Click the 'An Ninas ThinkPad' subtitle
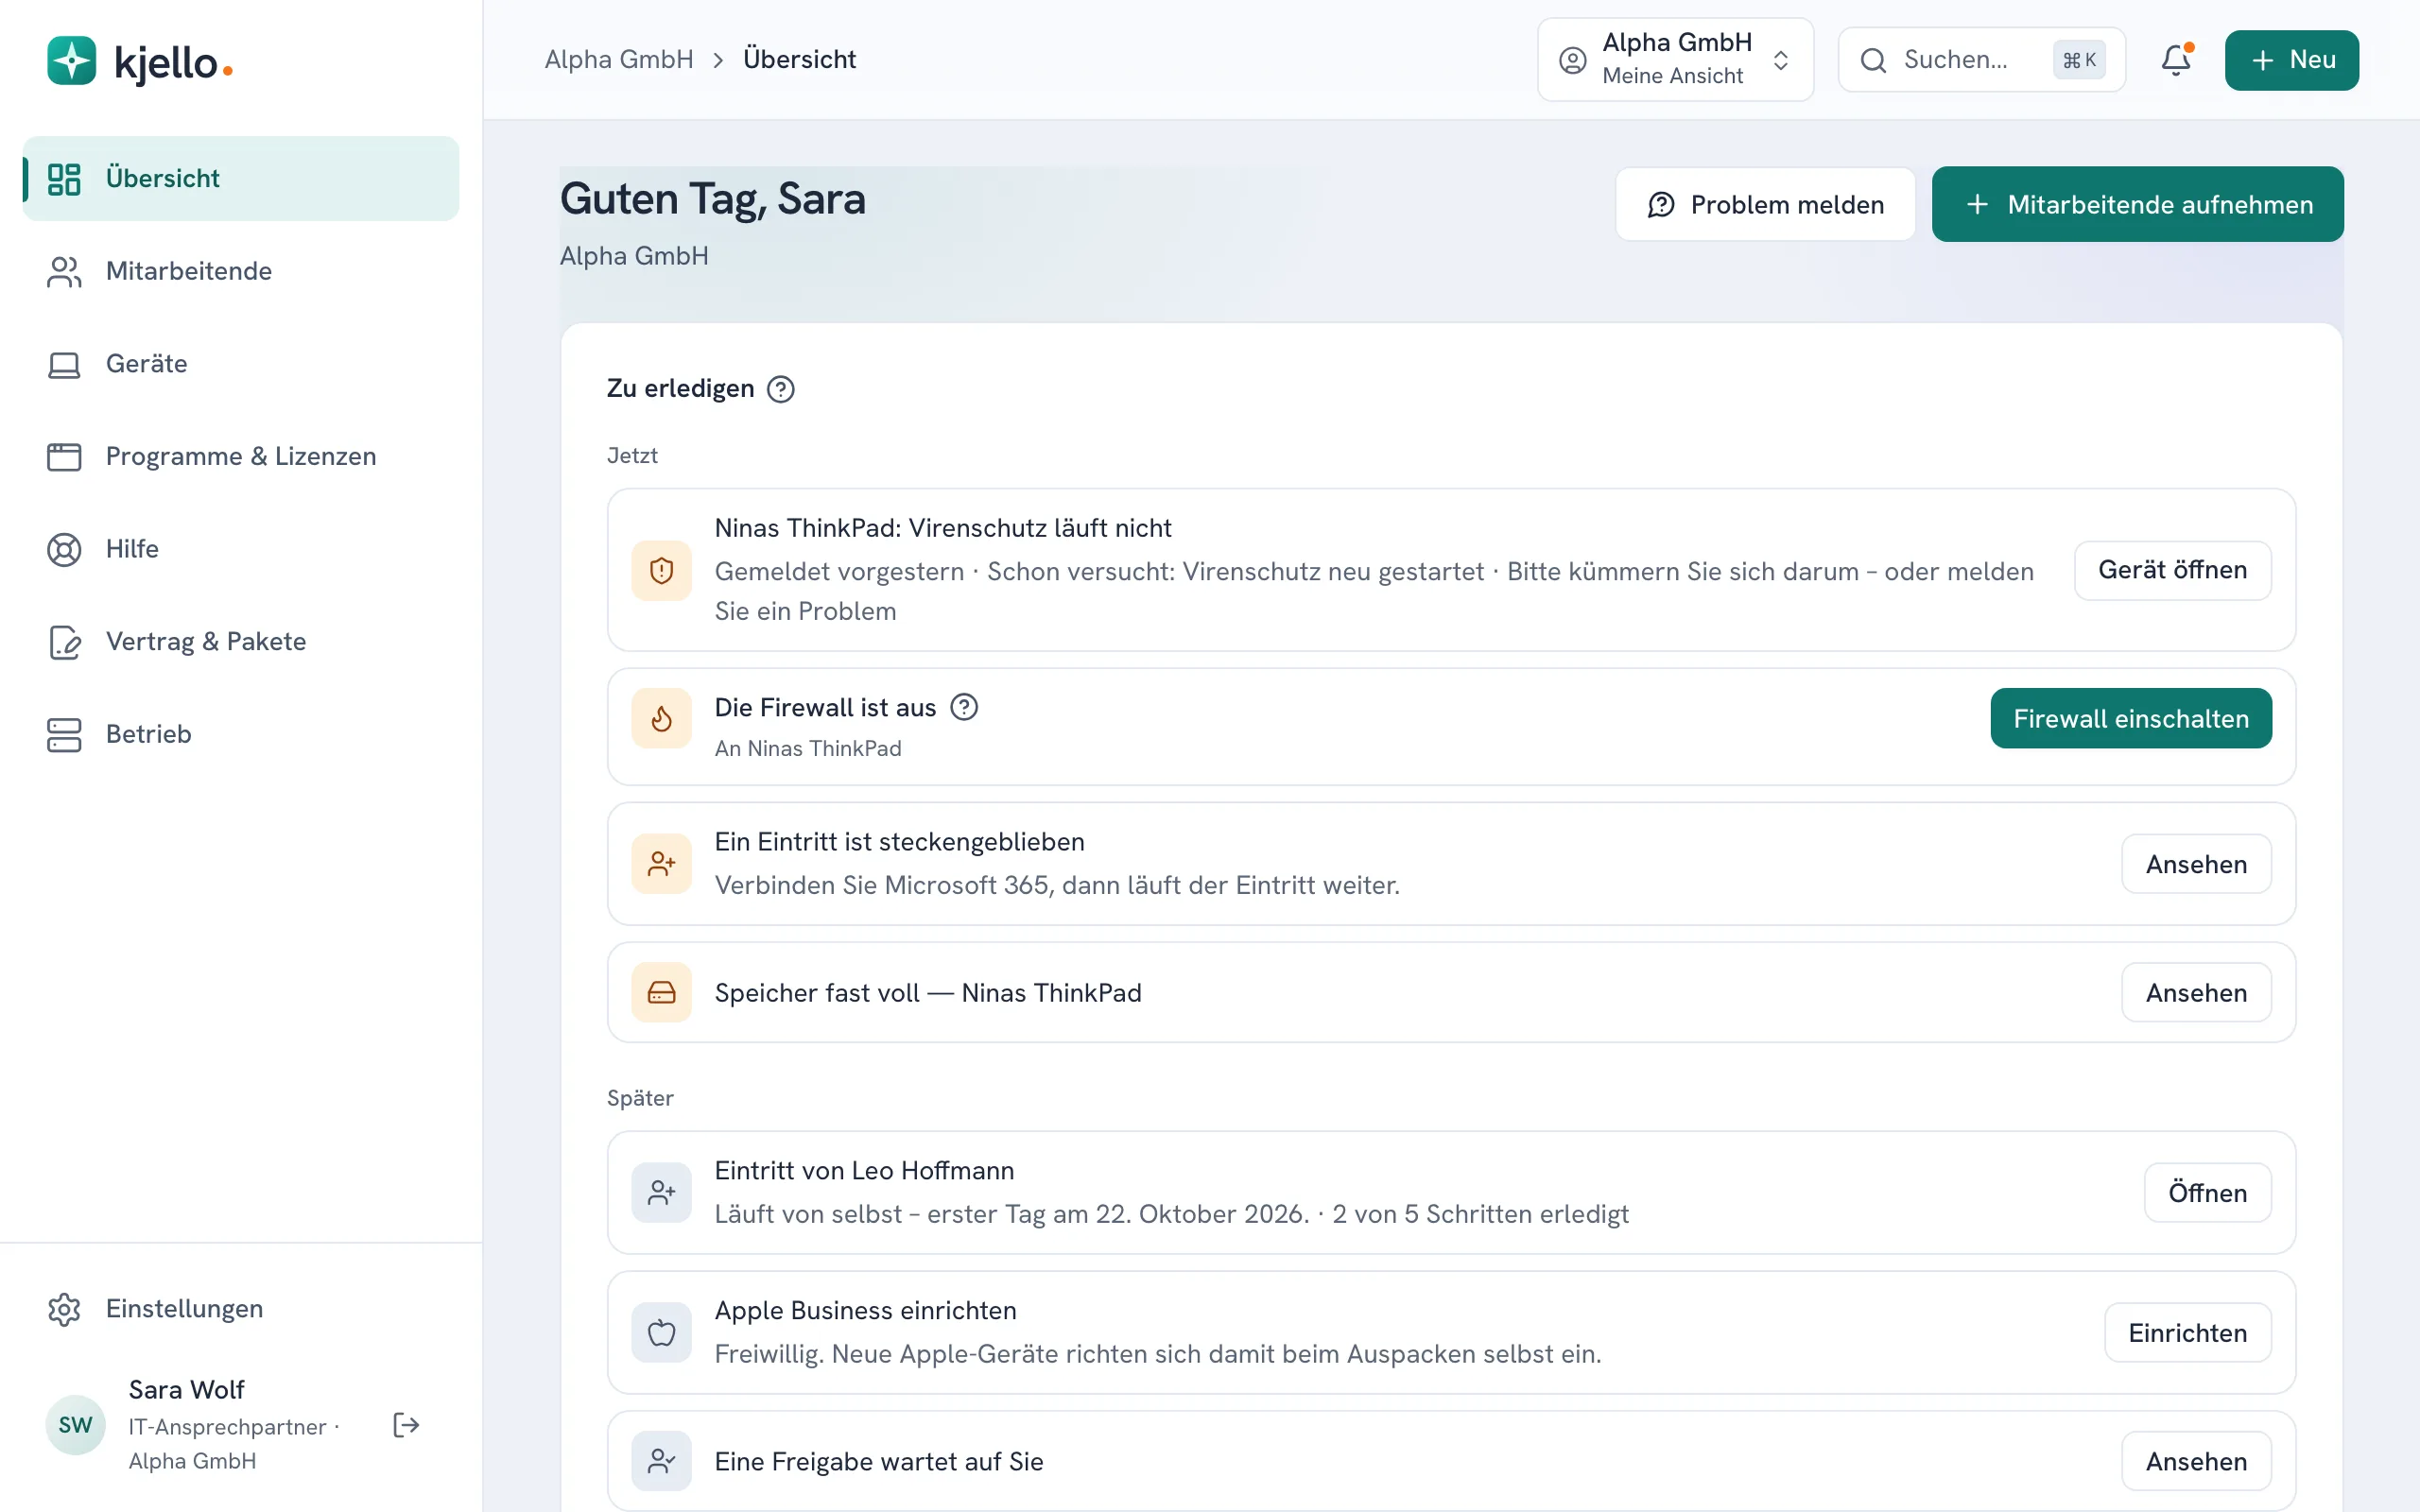2420x1512 pixels. coord(808,748)
